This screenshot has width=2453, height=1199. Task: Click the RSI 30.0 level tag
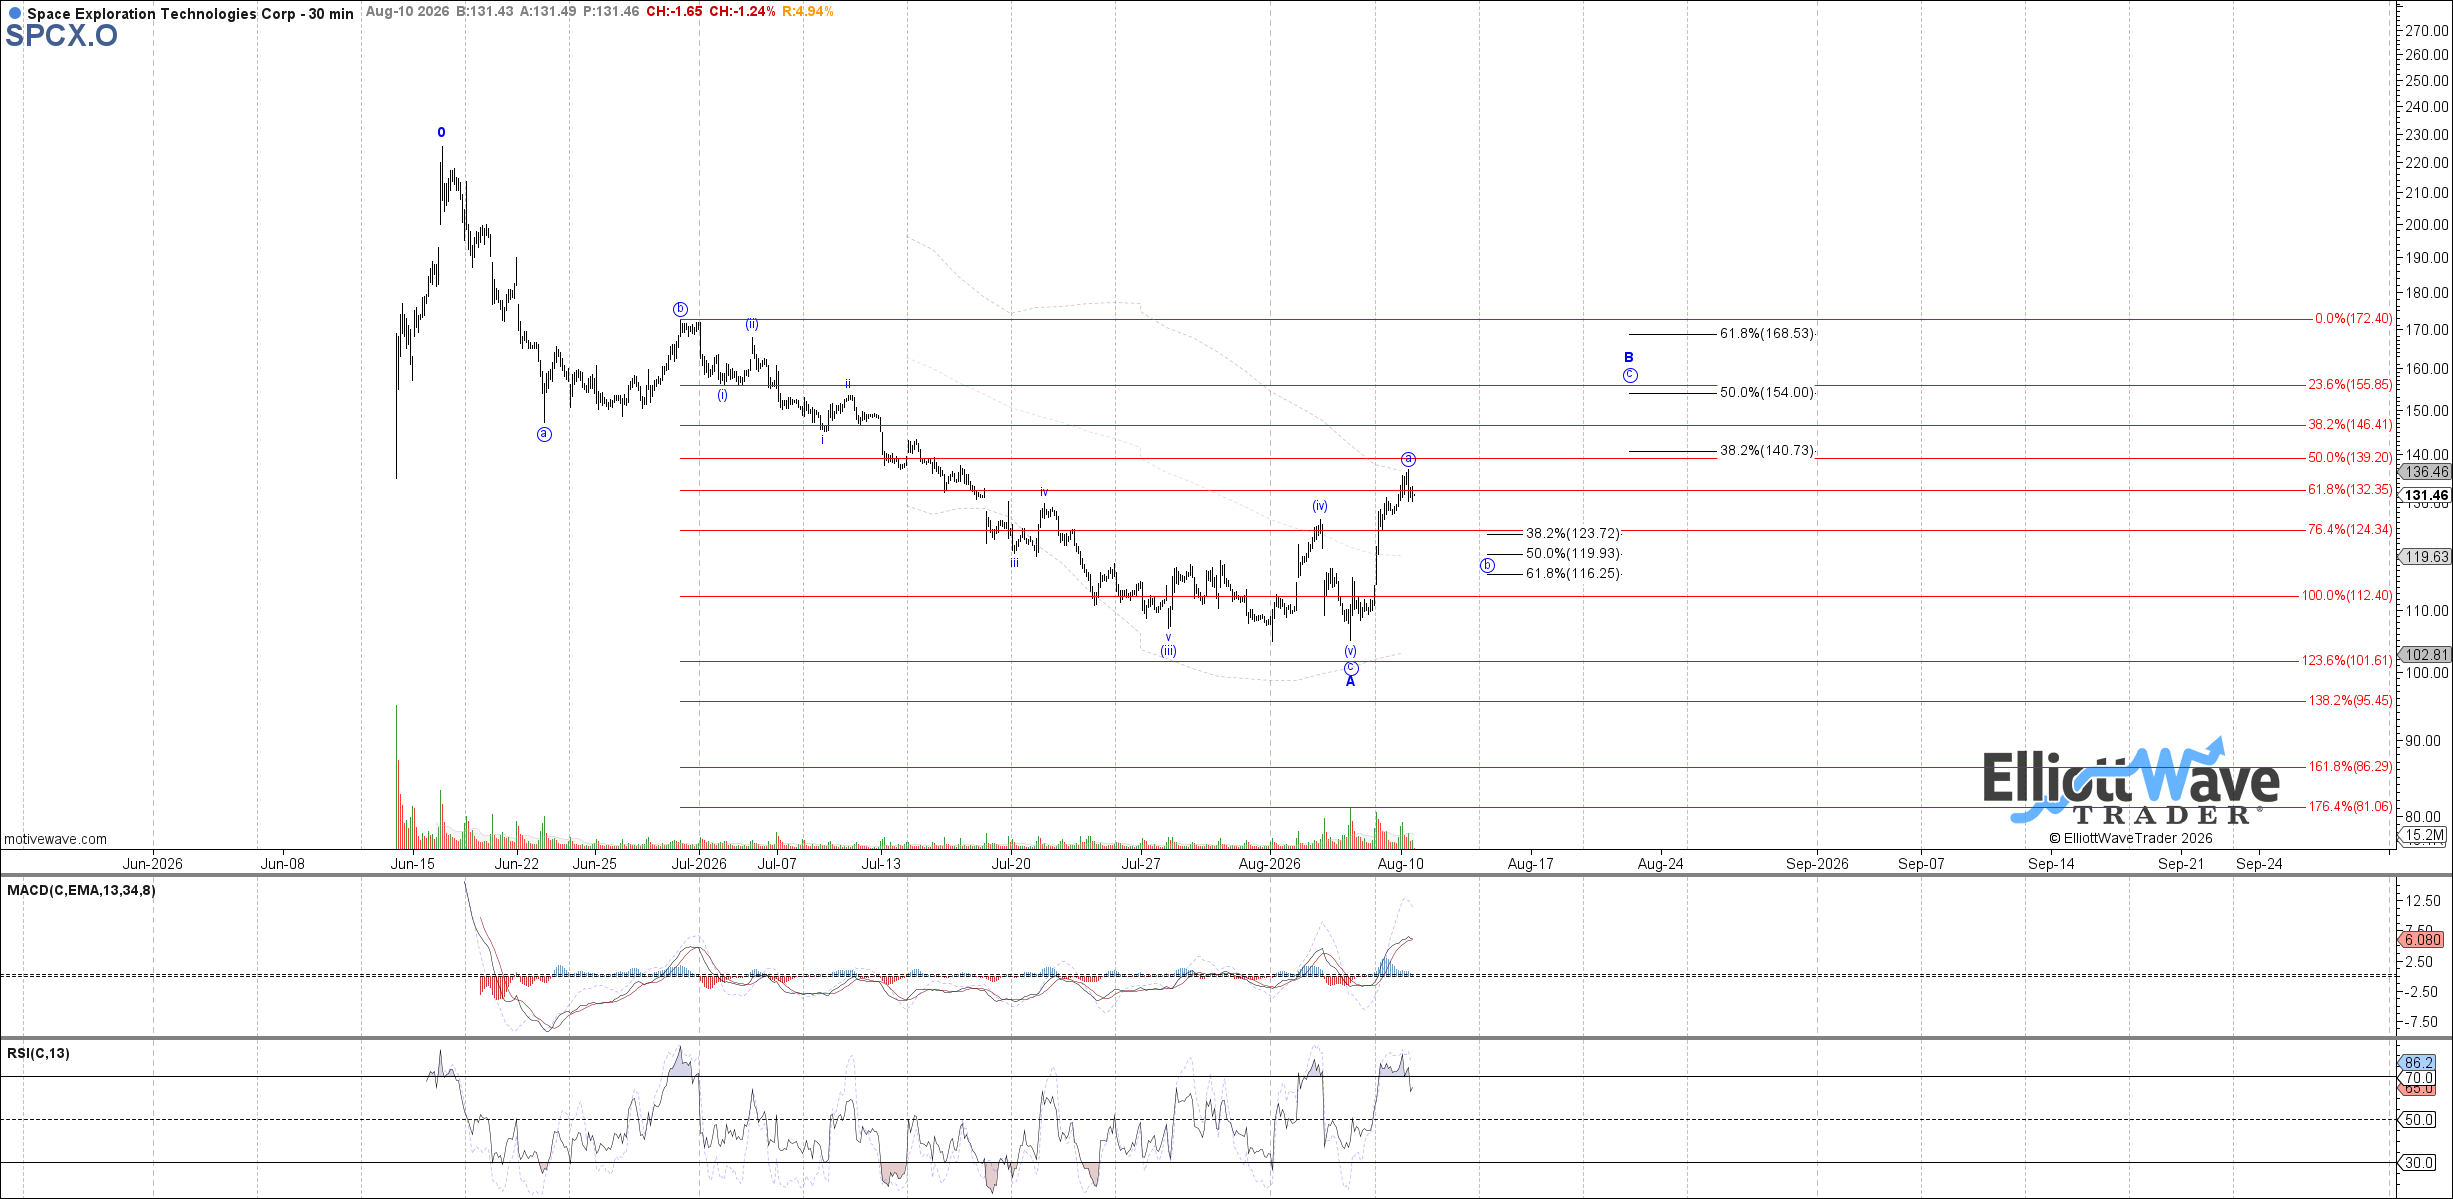[2418, 1163]
